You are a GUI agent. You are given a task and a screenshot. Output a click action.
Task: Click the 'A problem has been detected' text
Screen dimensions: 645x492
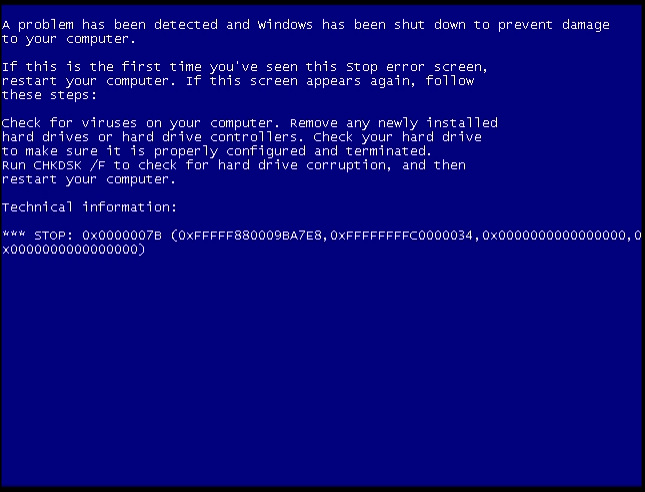coord(110,25)
